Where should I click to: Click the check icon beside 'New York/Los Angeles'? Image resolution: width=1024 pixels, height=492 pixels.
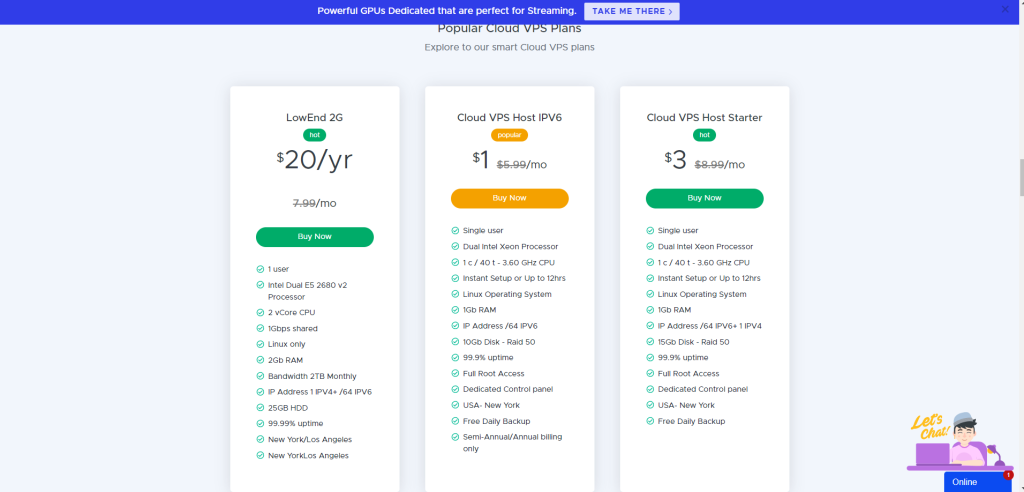coord(261,440)
